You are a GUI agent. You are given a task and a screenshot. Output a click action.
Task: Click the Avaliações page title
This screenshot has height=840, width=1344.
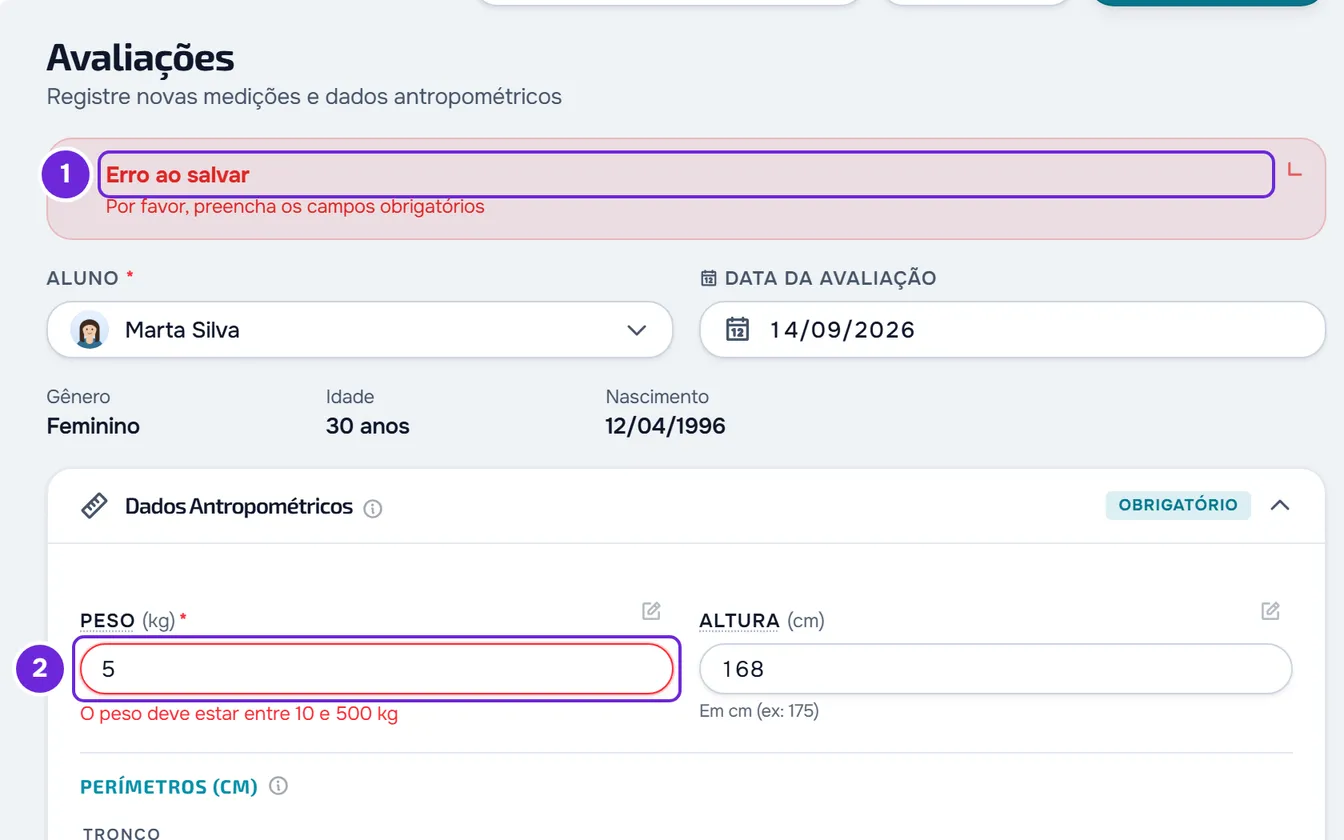click(140, 58)
